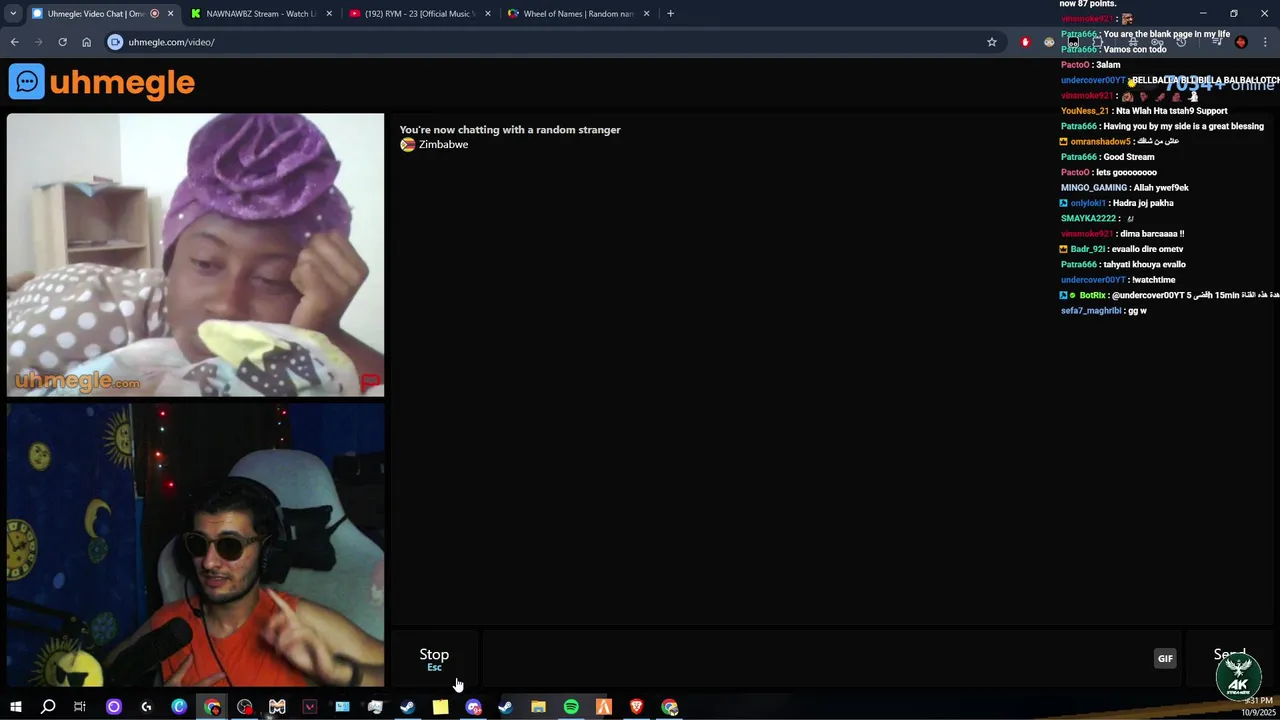Open Windows Task View
The image size is (1280, 720).
point(80,707)
